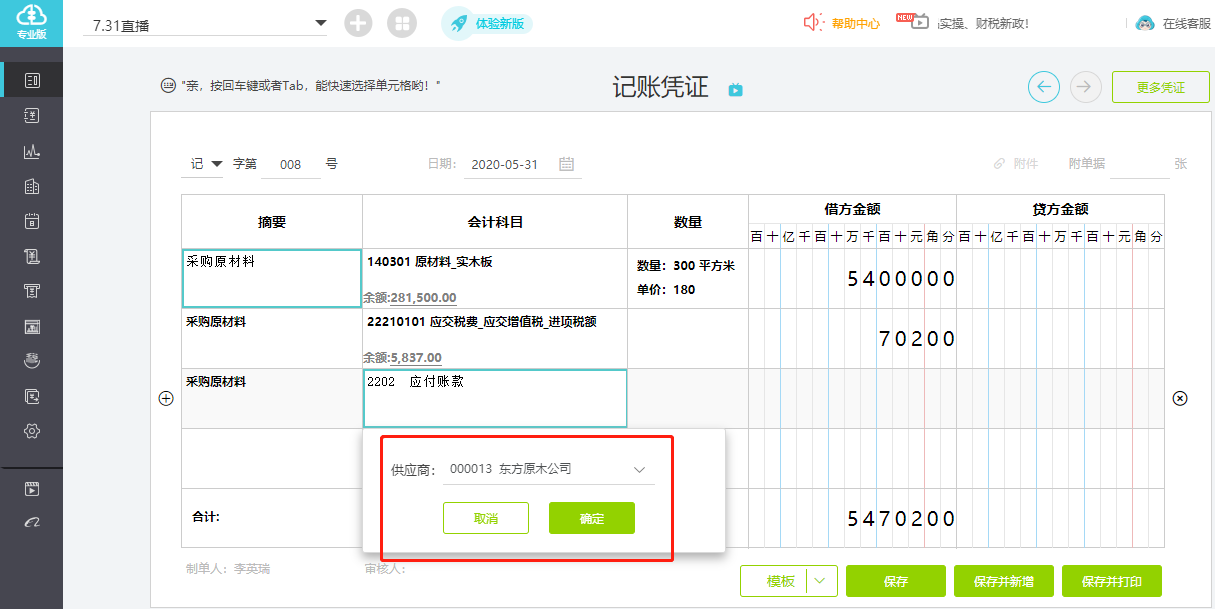Click the NEW video icon beside 实操、财税新政

pos(914,21)
